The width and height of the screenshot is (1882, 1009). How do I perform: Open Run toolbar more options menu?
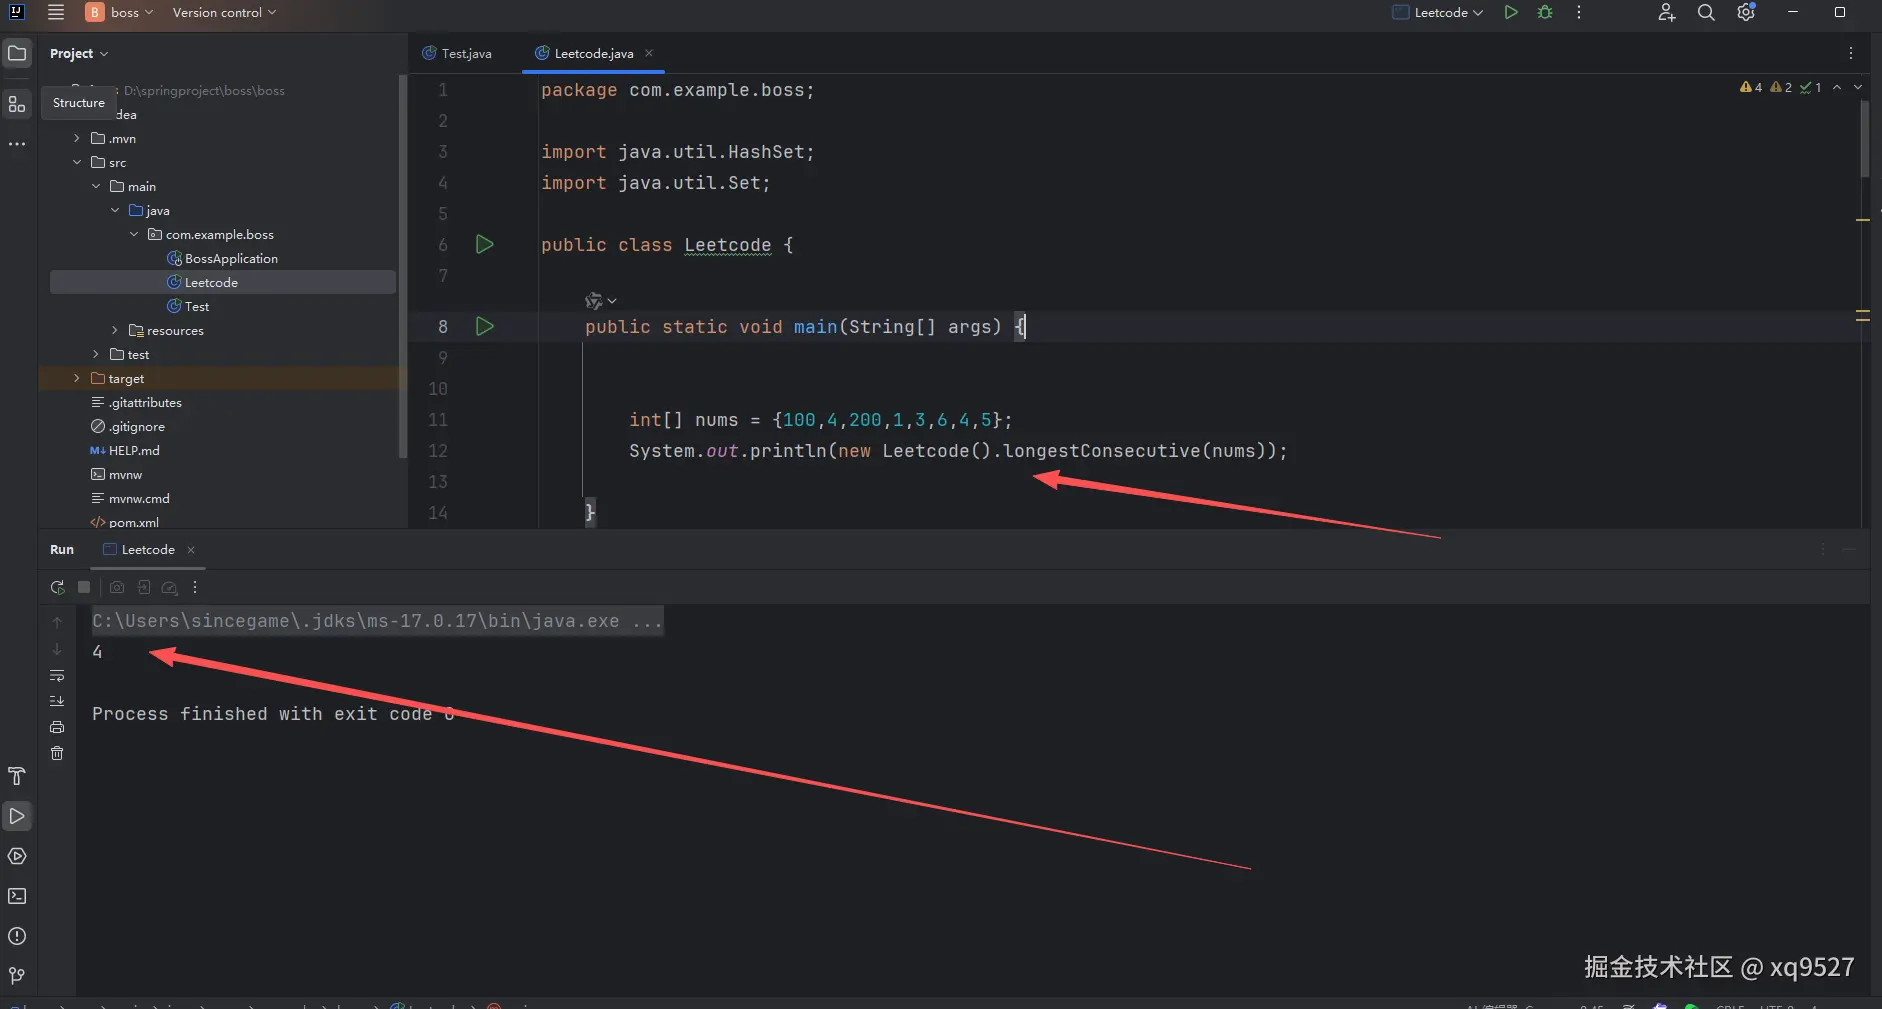[x=195, y=587]
